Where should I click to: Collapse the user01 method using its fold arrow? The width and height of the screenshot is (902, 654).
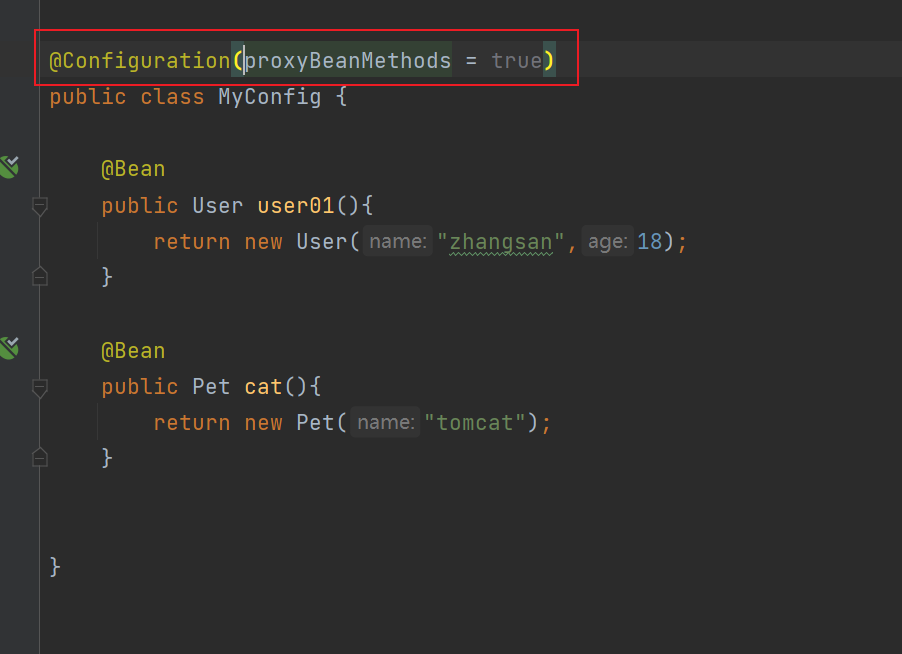tap(40, 206)
